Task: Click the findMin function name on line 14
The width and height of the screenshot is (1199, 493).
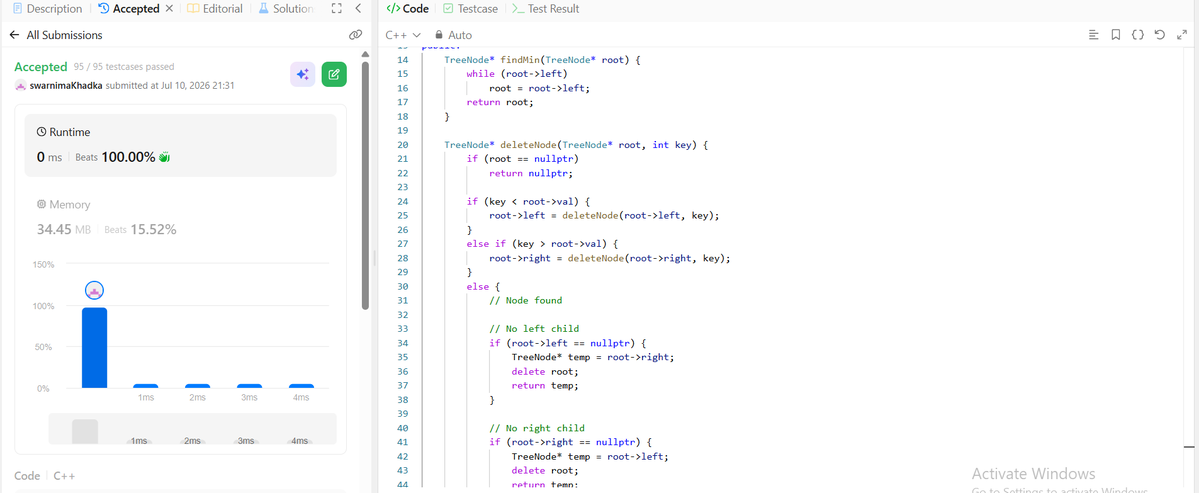Action: [520, 60]
